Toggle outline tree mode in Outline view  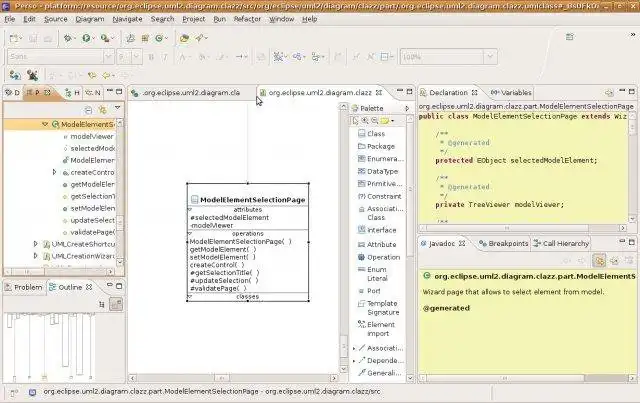pos(102,304)
